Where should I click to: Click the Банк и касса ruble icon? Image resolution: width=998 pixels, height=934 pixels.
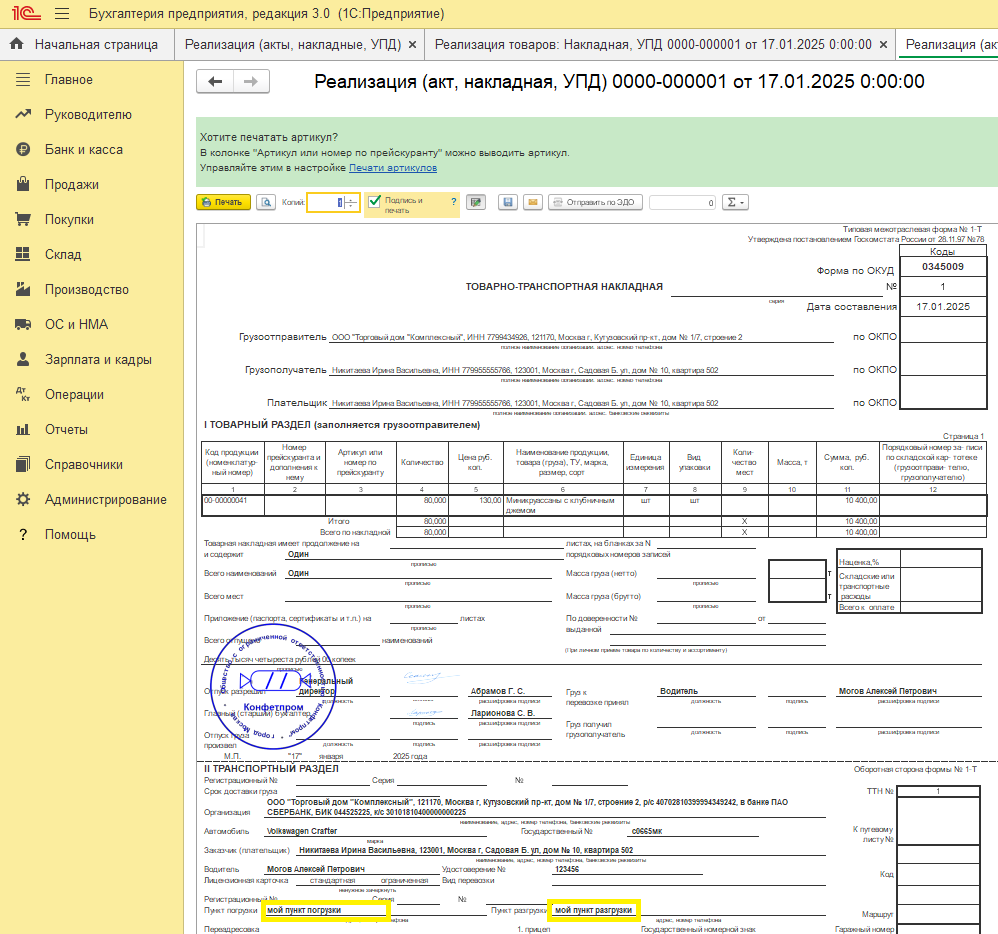click(x=23, y=150)
